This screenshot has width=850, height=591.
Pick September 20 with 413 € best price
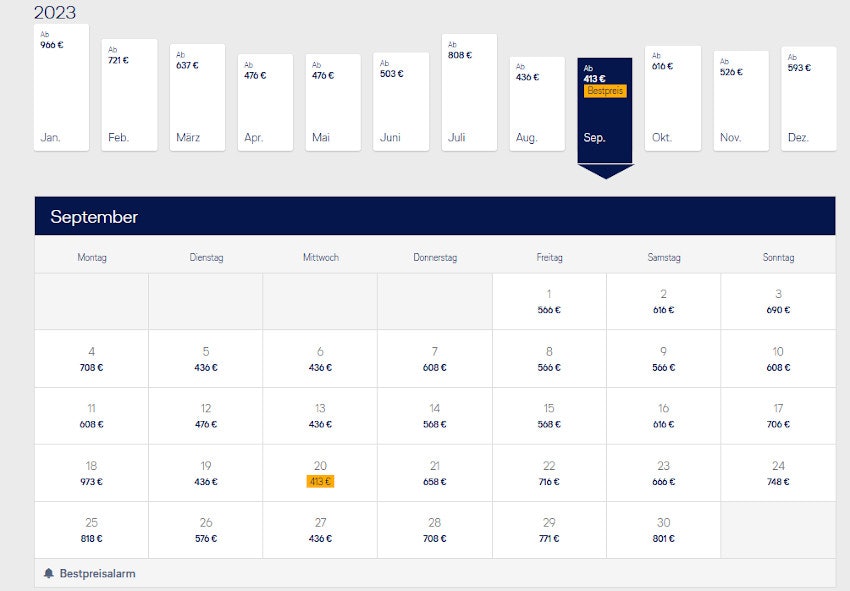(320, 473)
